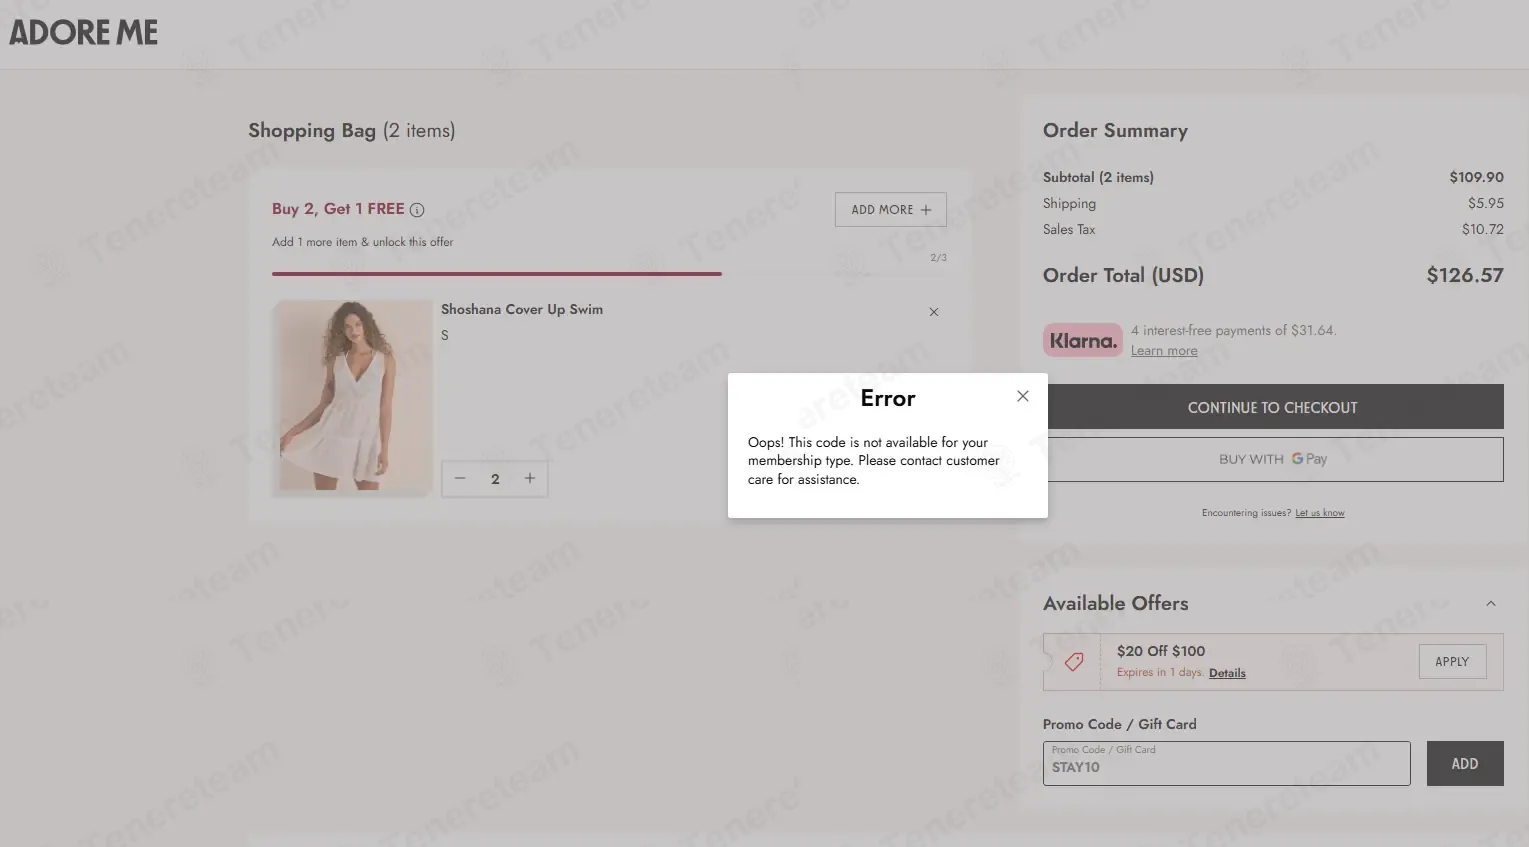Viewport: 1529px width, 847px height.
Task: Decrease item quantity with minus
Action: 460,478
